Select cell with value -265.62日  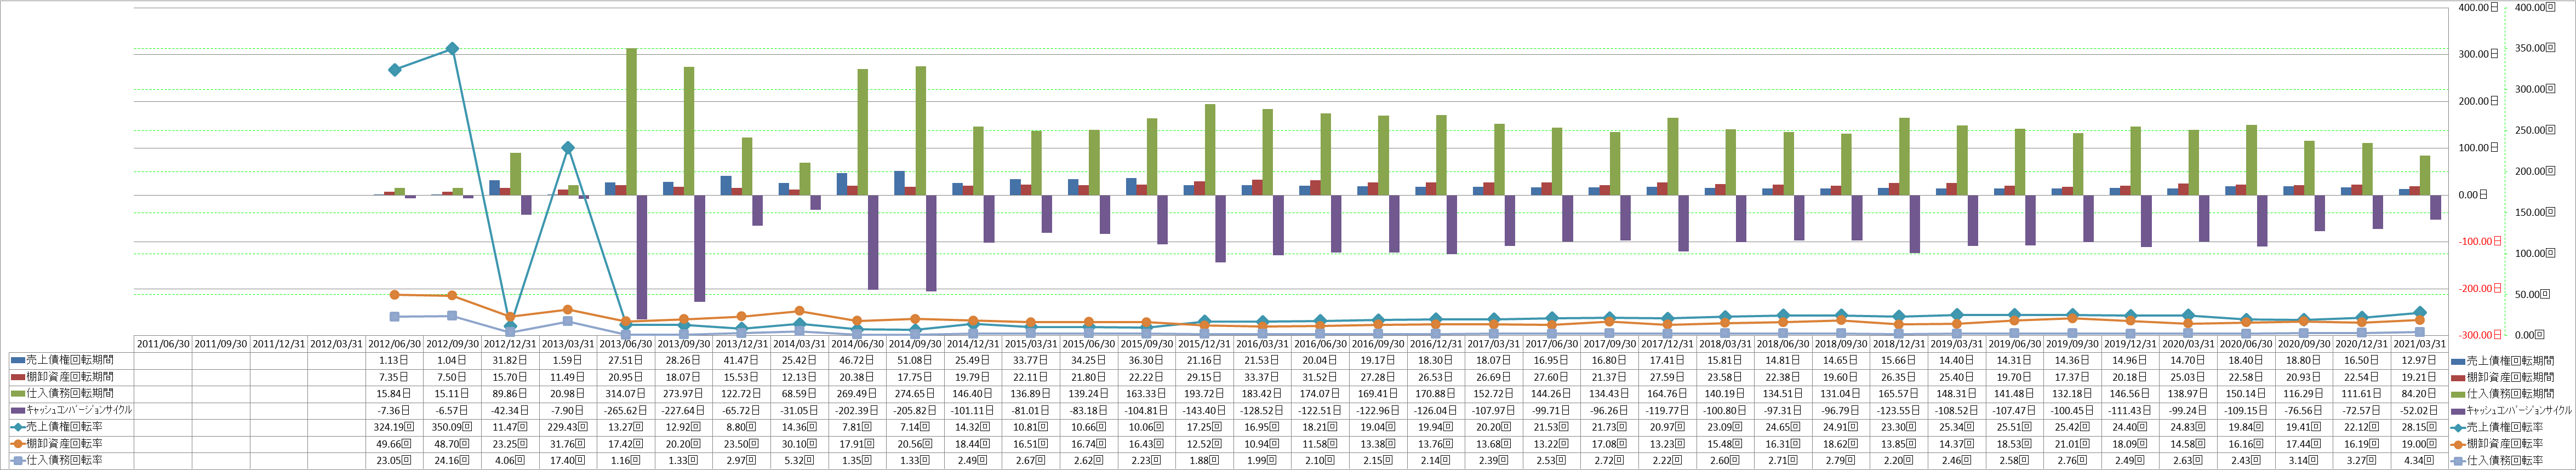[x=626, y=410]
